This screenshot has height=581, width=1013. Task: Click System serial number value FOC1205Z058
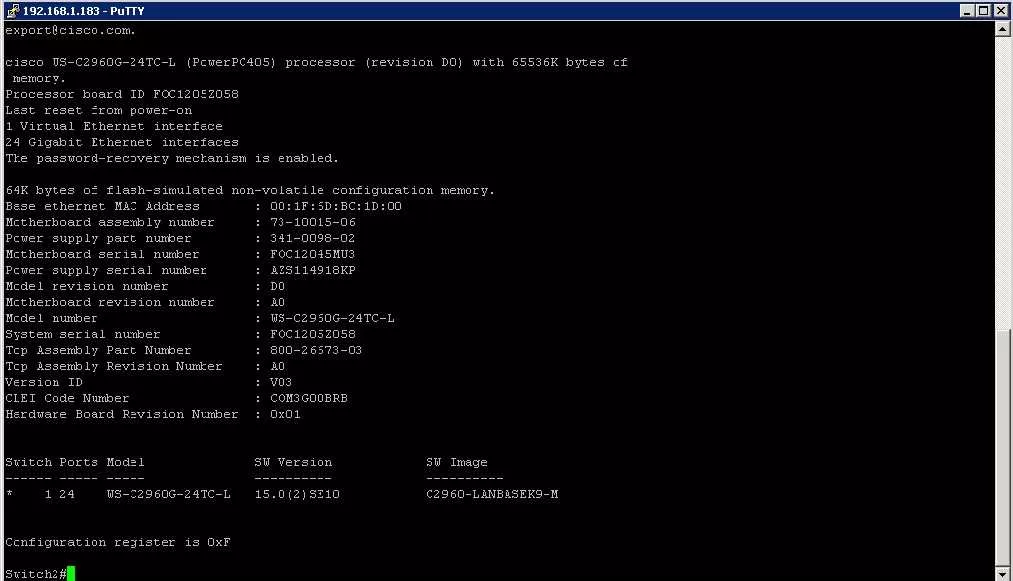(313, 335)
